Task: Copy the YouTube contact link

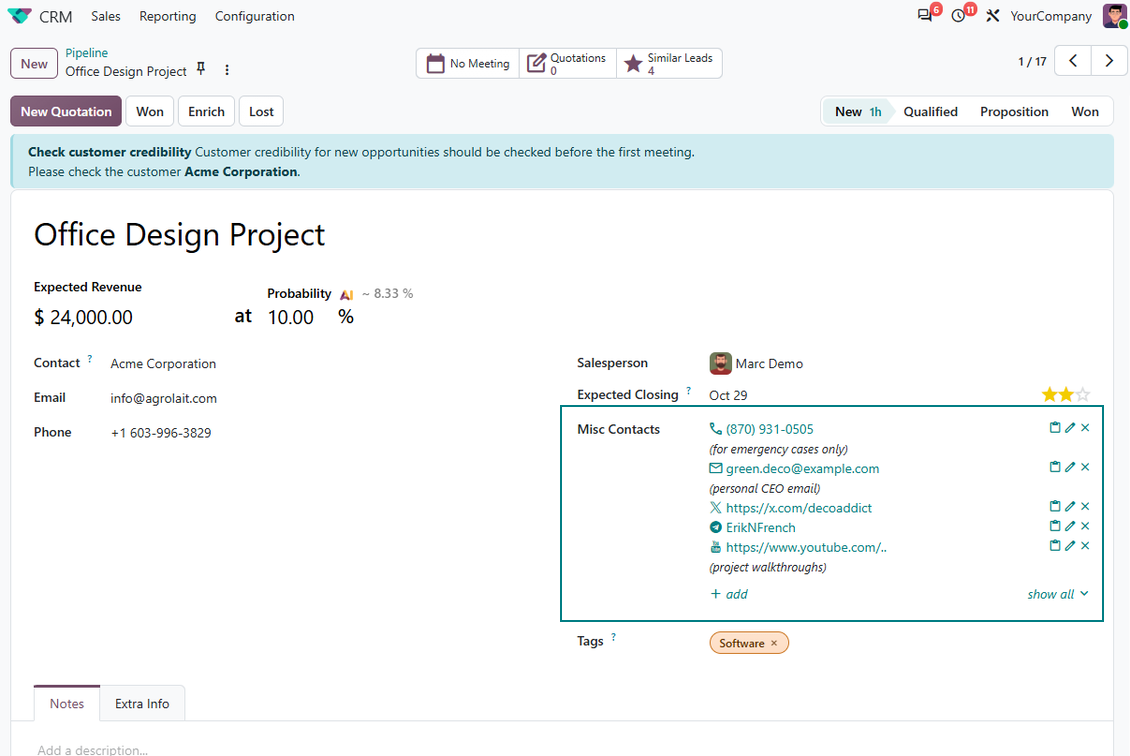Action: coord(1054,546)
